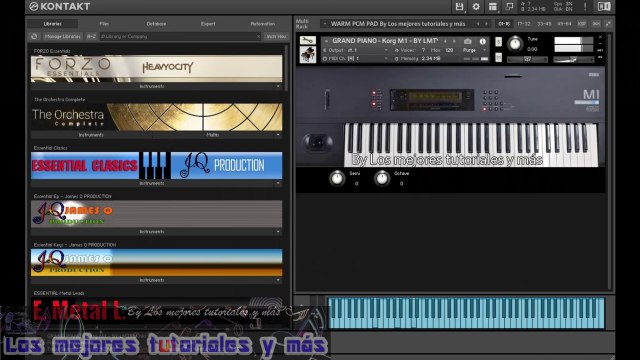Viewport: 640px width, 360px height.
Task: Refresh library list icon
Action: [x=34, y=36]
